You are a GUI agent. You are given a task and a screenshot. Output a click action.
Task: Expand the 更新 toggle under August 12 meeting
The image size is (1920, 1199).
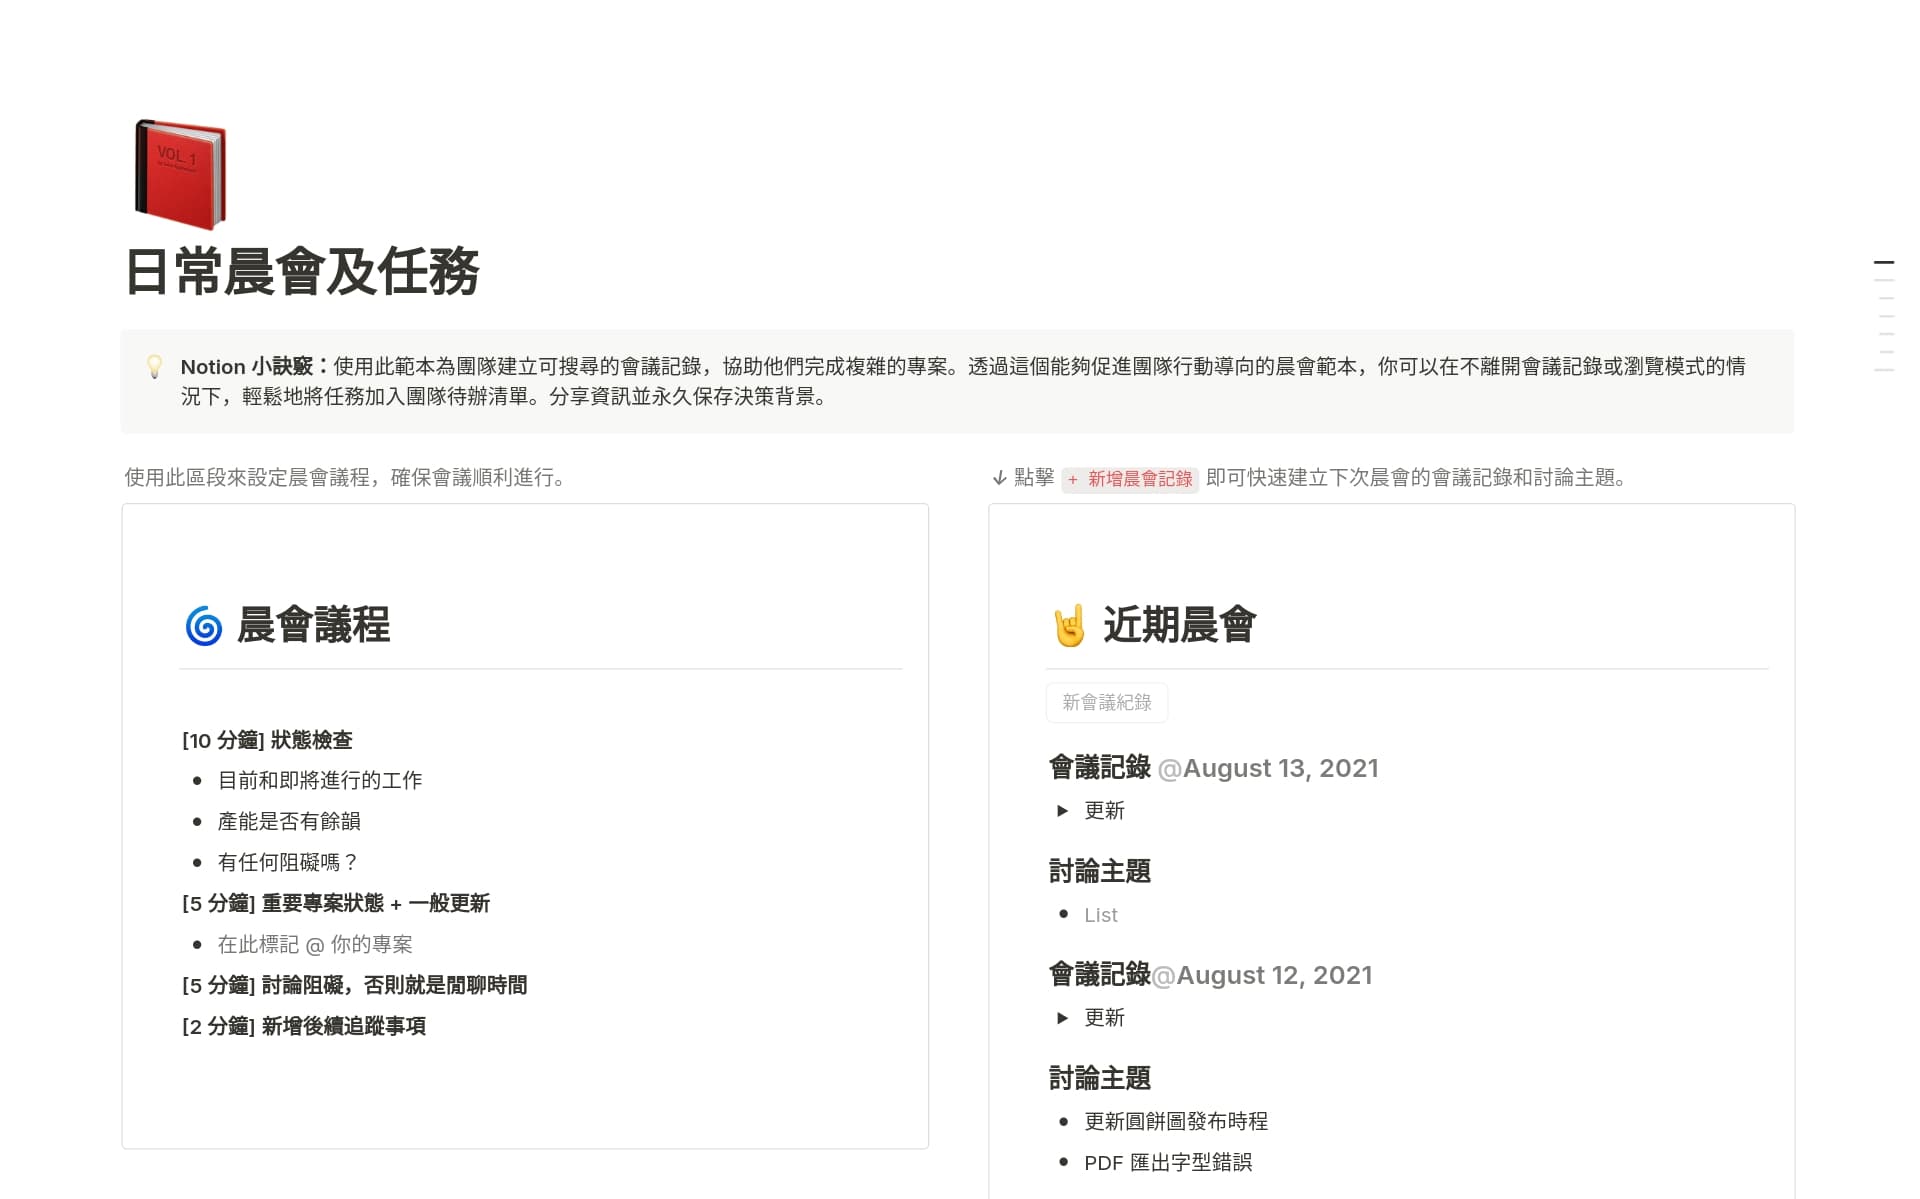pyautogui.click(x=1062, y=1018)
